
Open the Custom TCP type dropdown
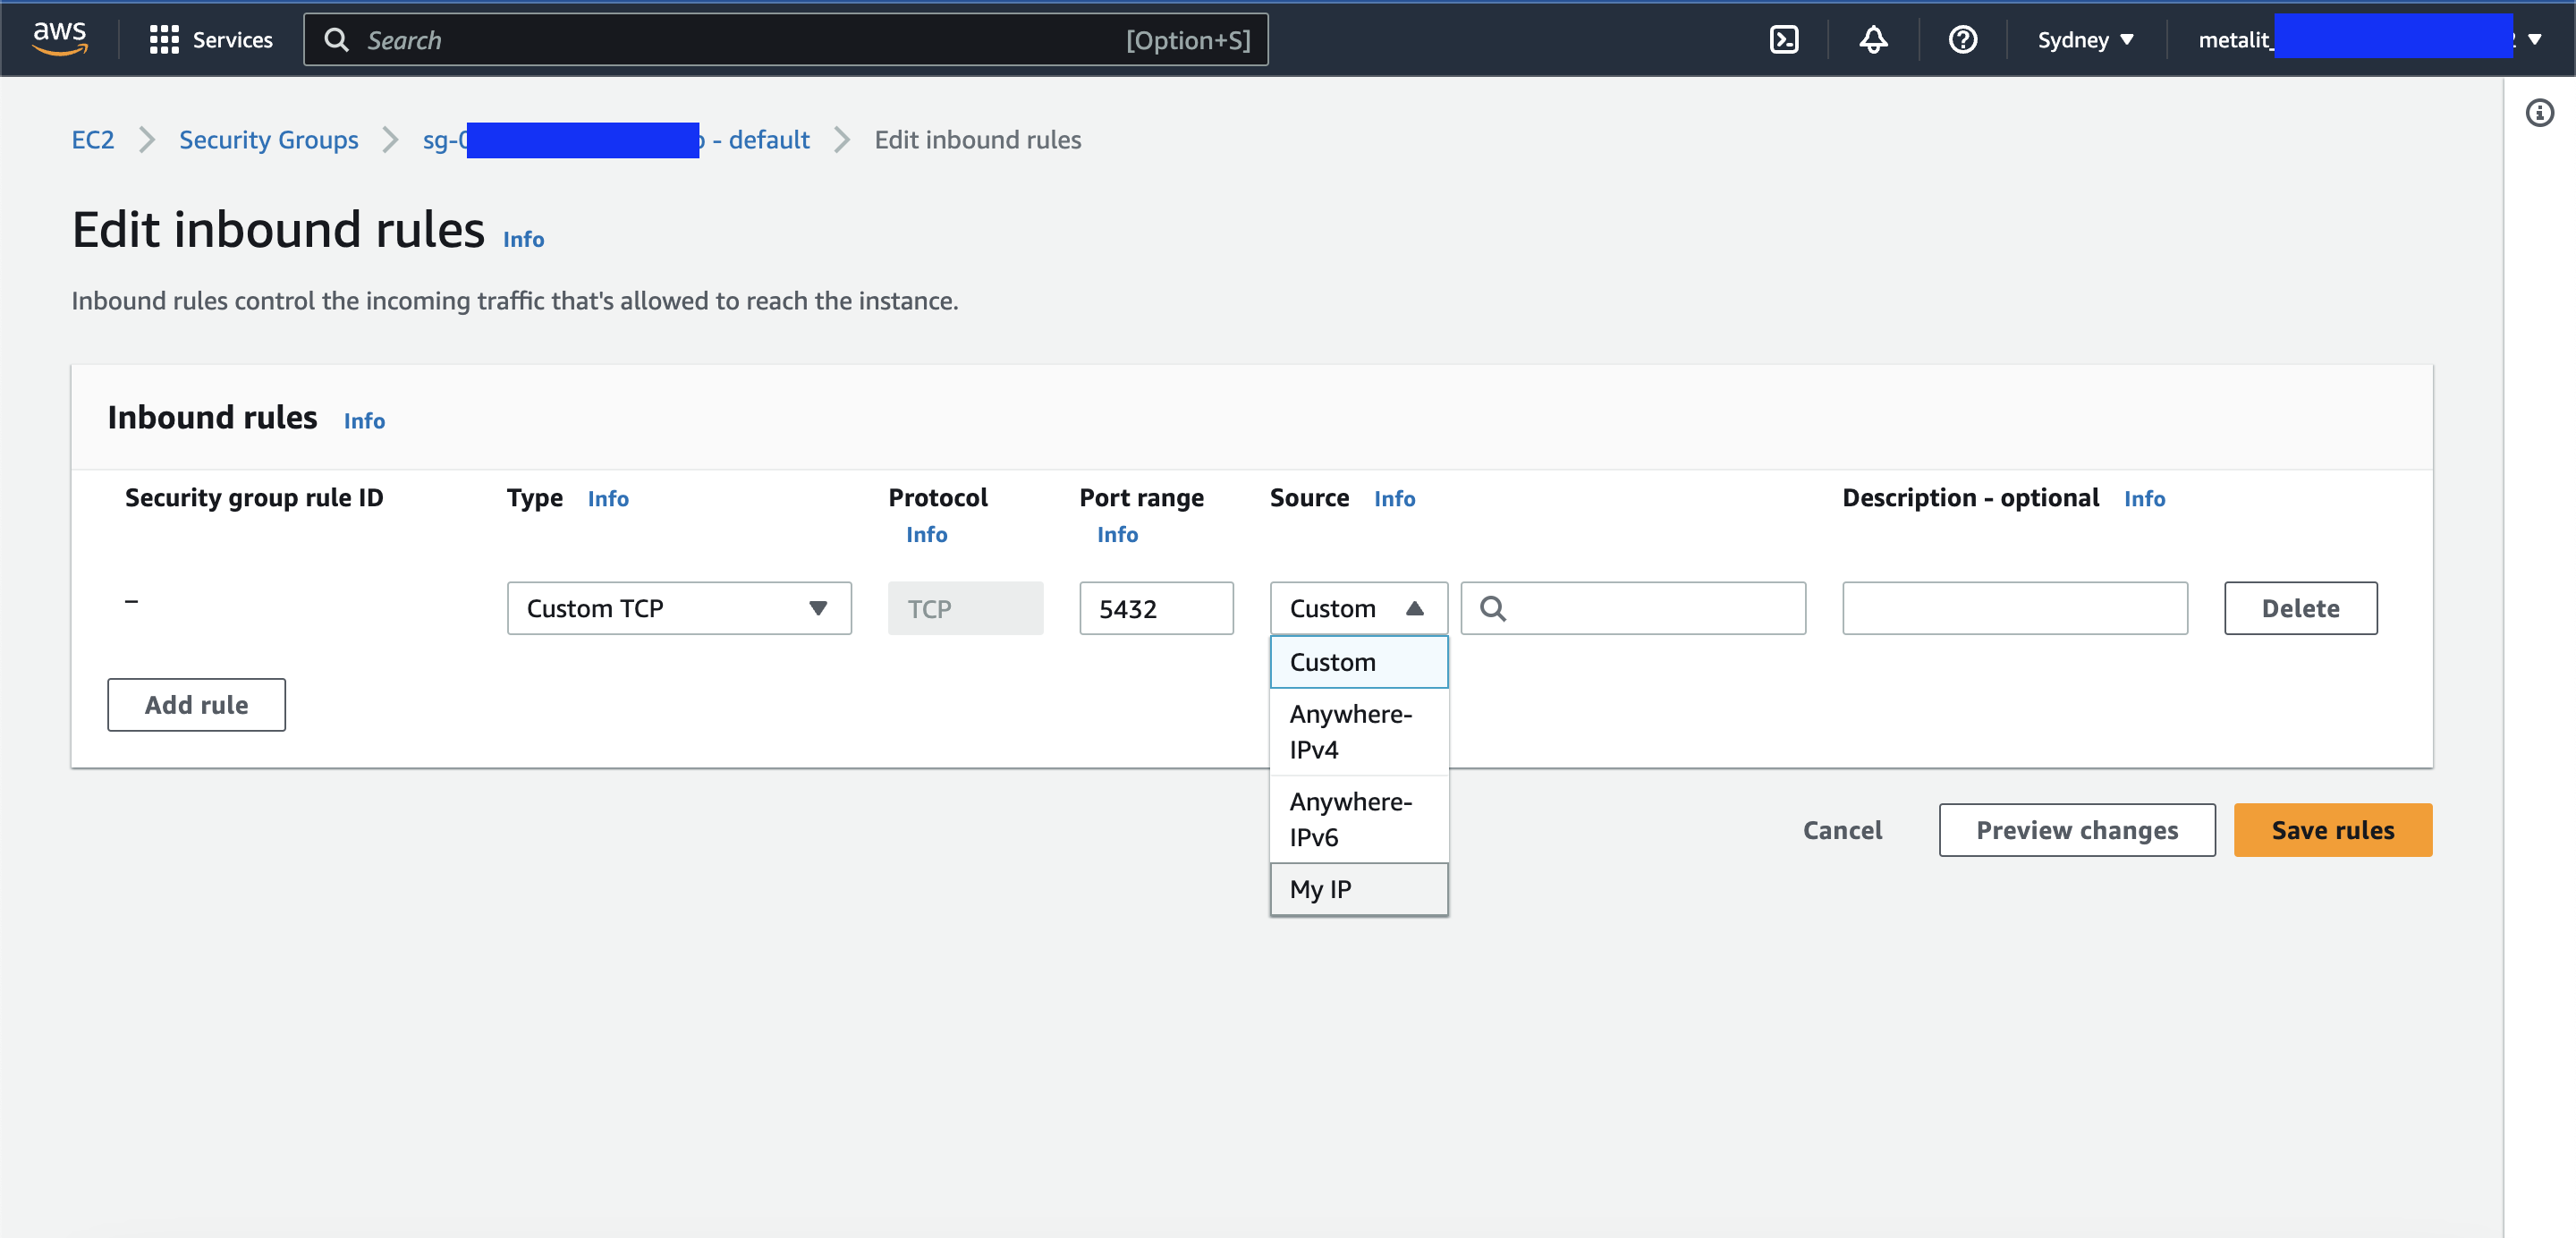[x=679, y=607]
